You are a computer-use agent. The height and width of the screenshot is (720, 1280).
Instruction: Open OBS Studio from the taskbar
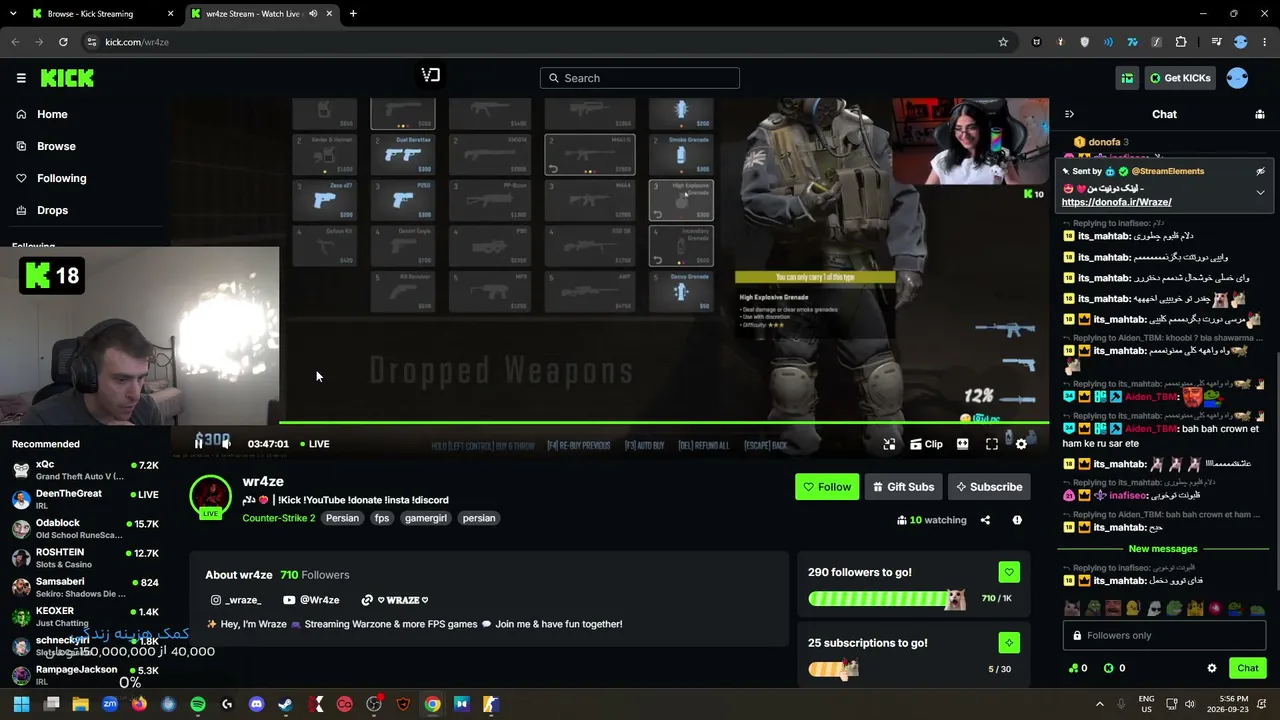(374, 704)
